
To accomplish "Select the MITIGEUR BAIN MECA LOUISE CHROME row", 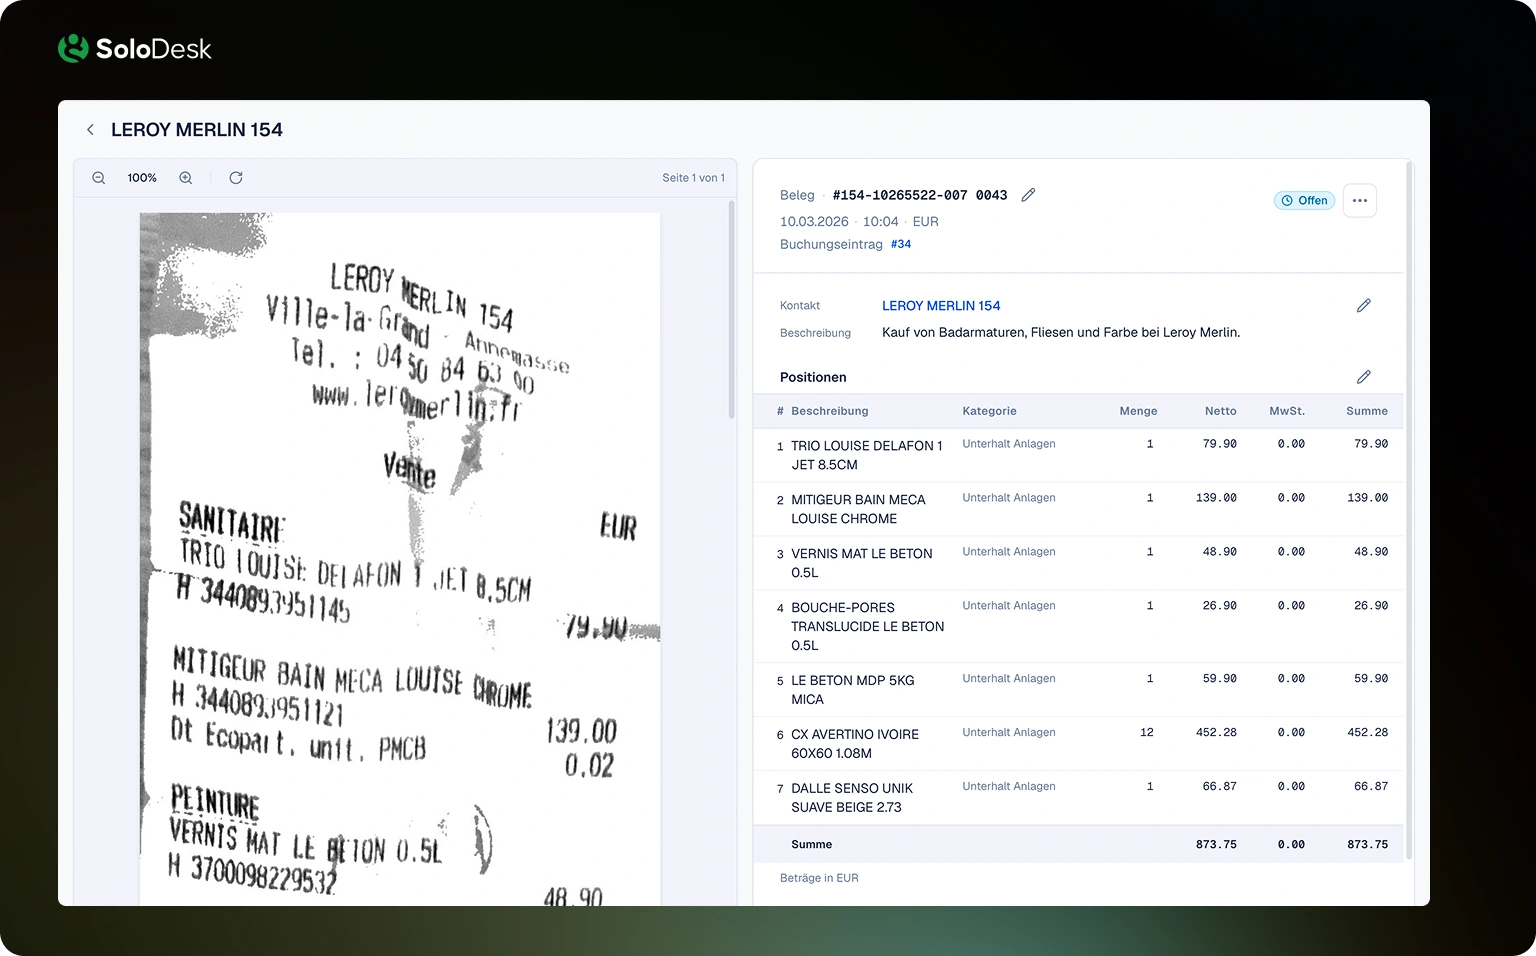I will point(1078,509).
